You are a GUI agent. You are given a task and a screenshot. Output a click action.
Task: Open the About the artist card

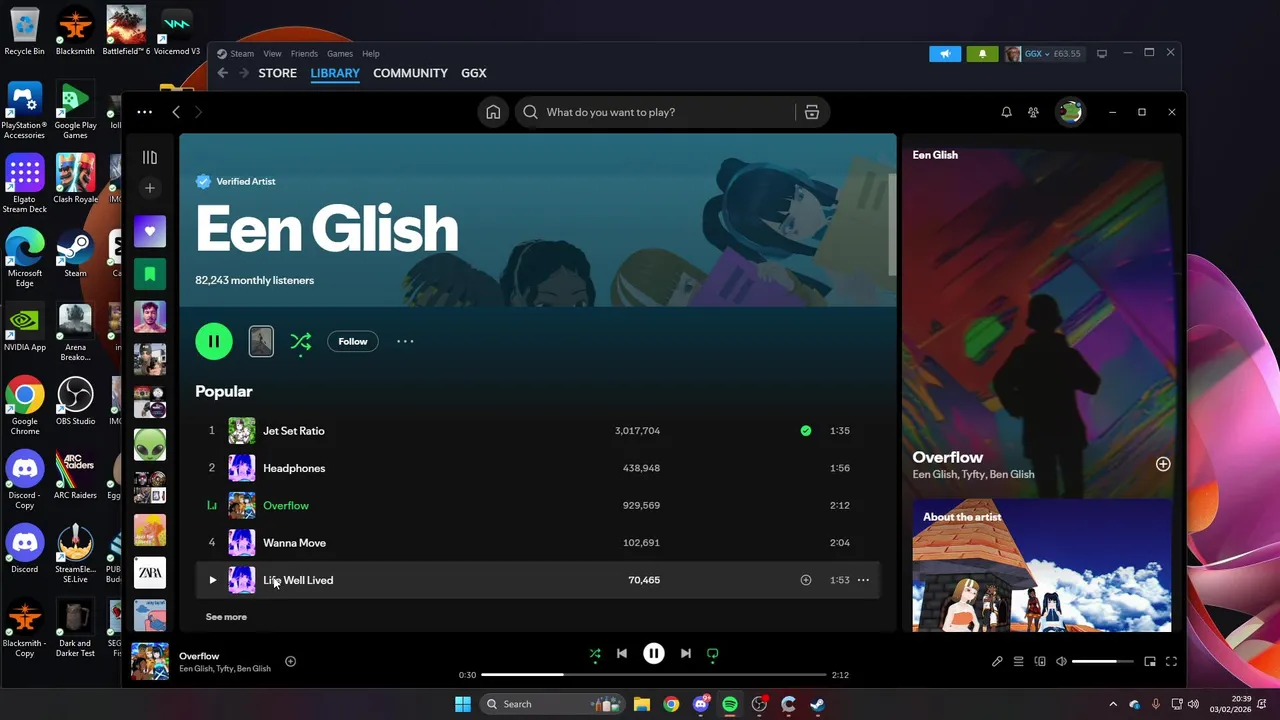[1041, 565]
